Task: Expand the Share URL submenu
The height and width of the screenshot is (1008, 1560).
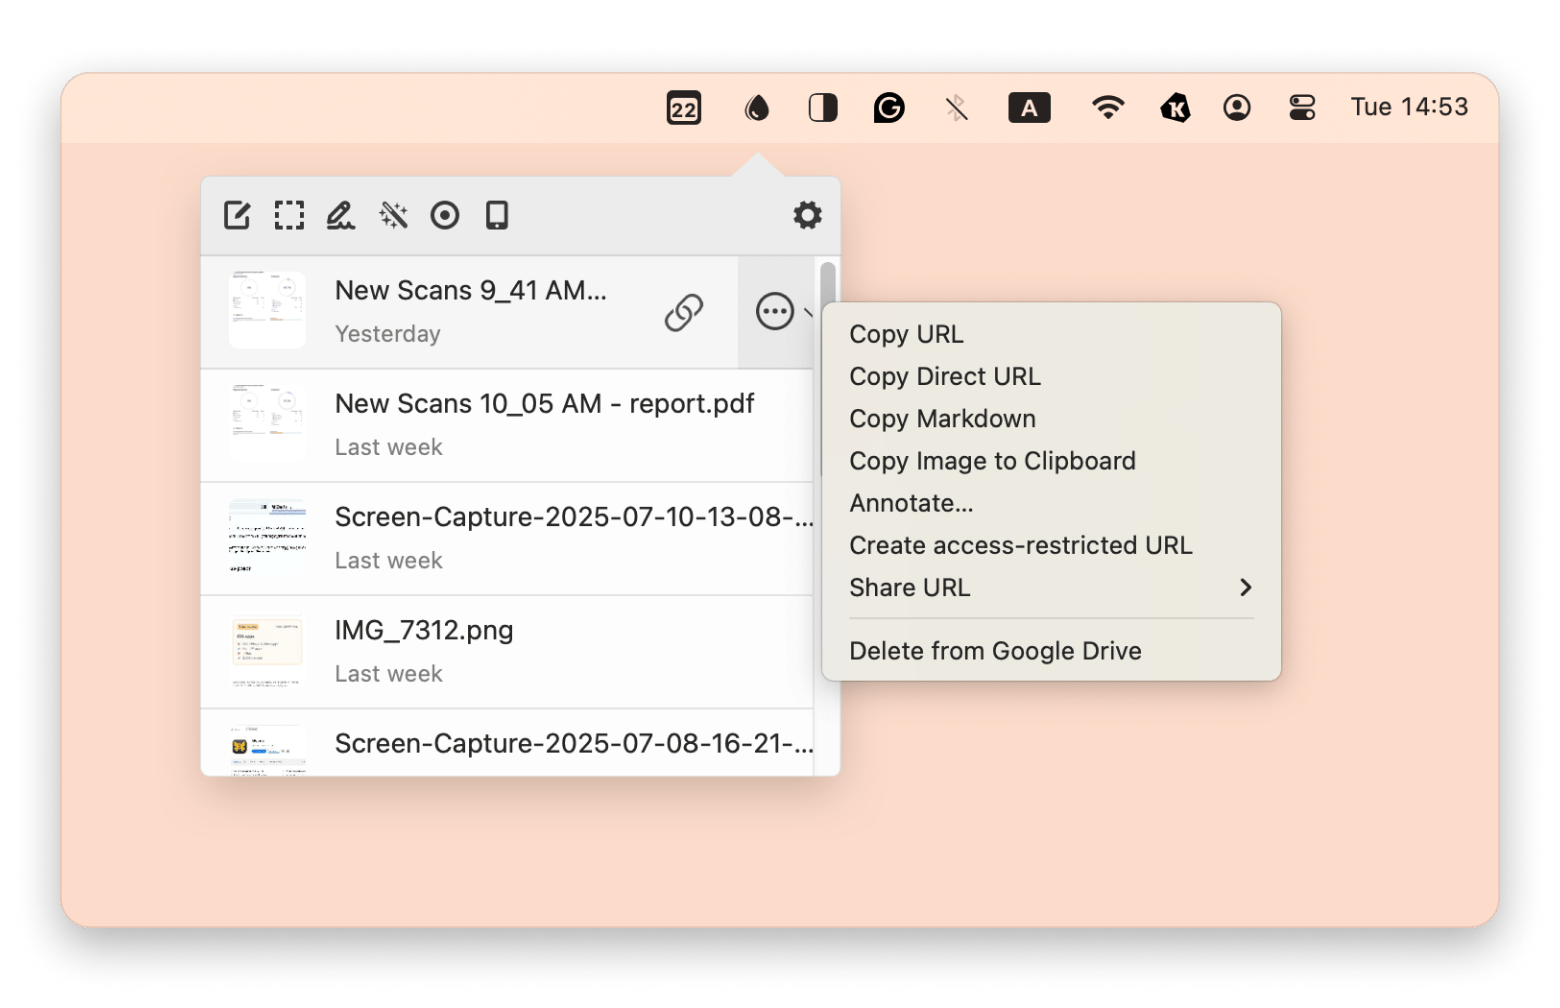Action: coord(1050,588)
